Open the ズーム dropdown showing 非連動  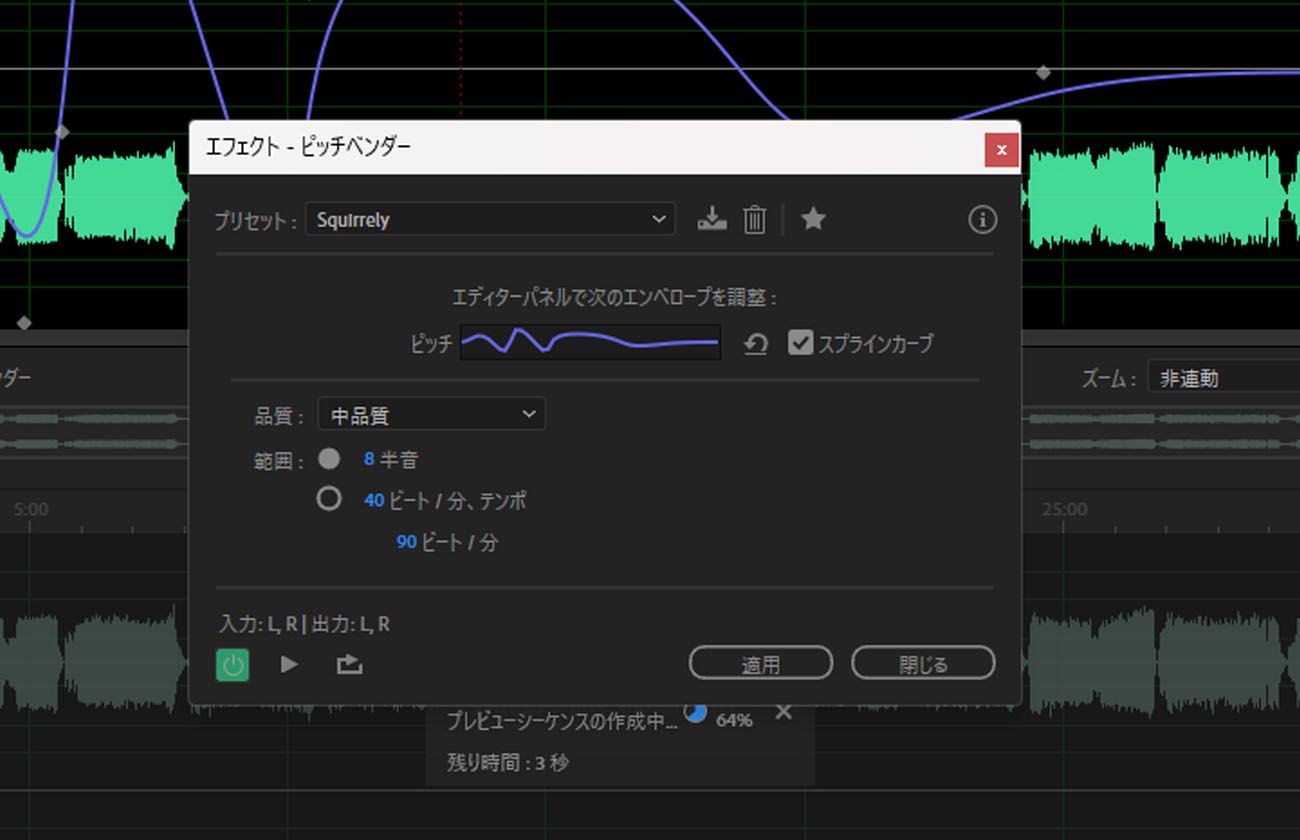pyautogui.click(x=1224, y=378)
